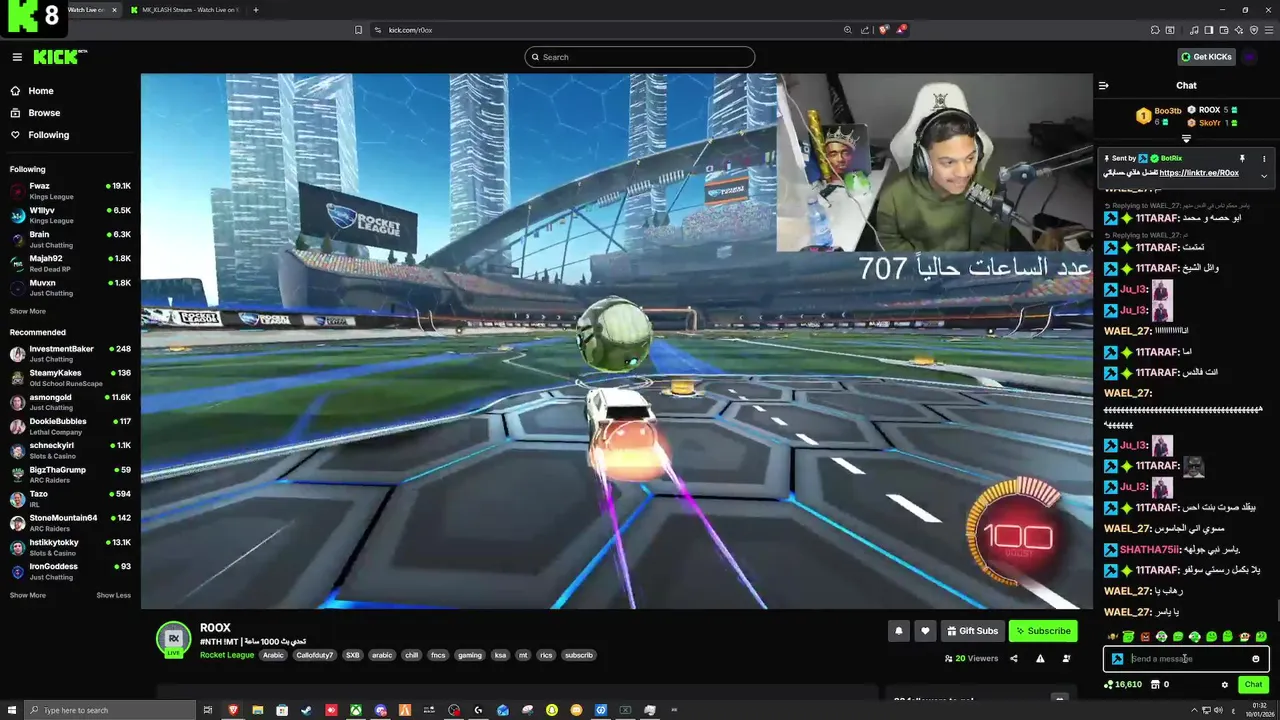Open Brave Shields icon

tap(883, 30)
